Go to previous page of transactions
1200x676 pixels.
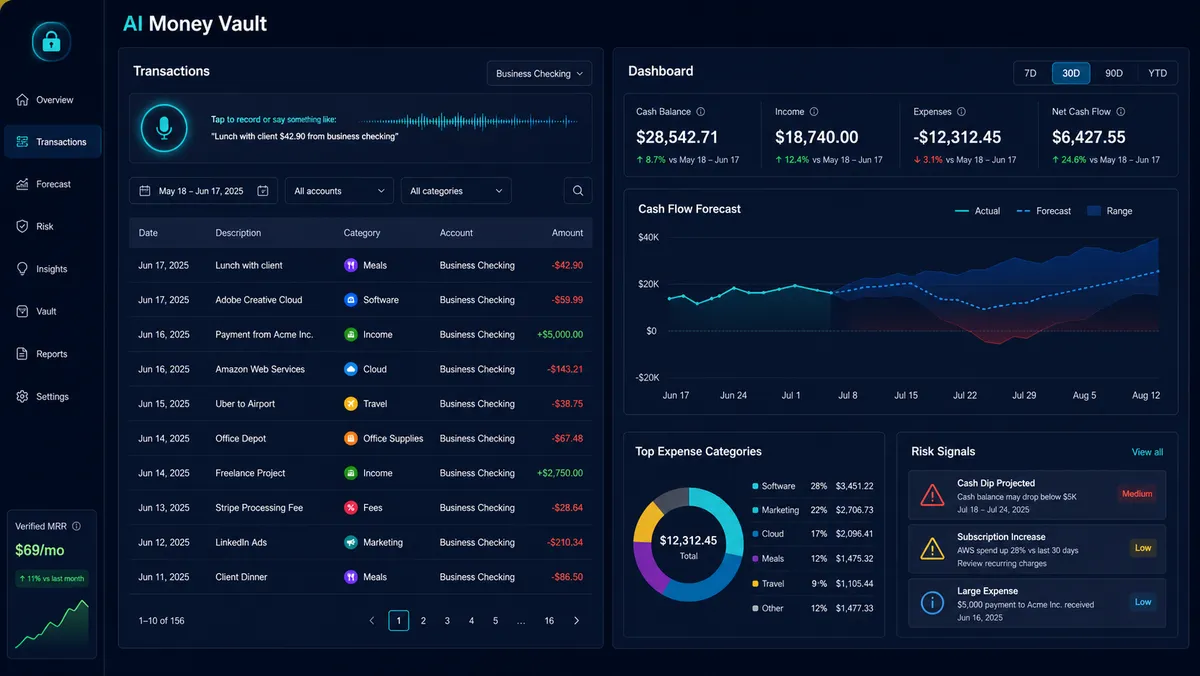click(x=372, y=621)
